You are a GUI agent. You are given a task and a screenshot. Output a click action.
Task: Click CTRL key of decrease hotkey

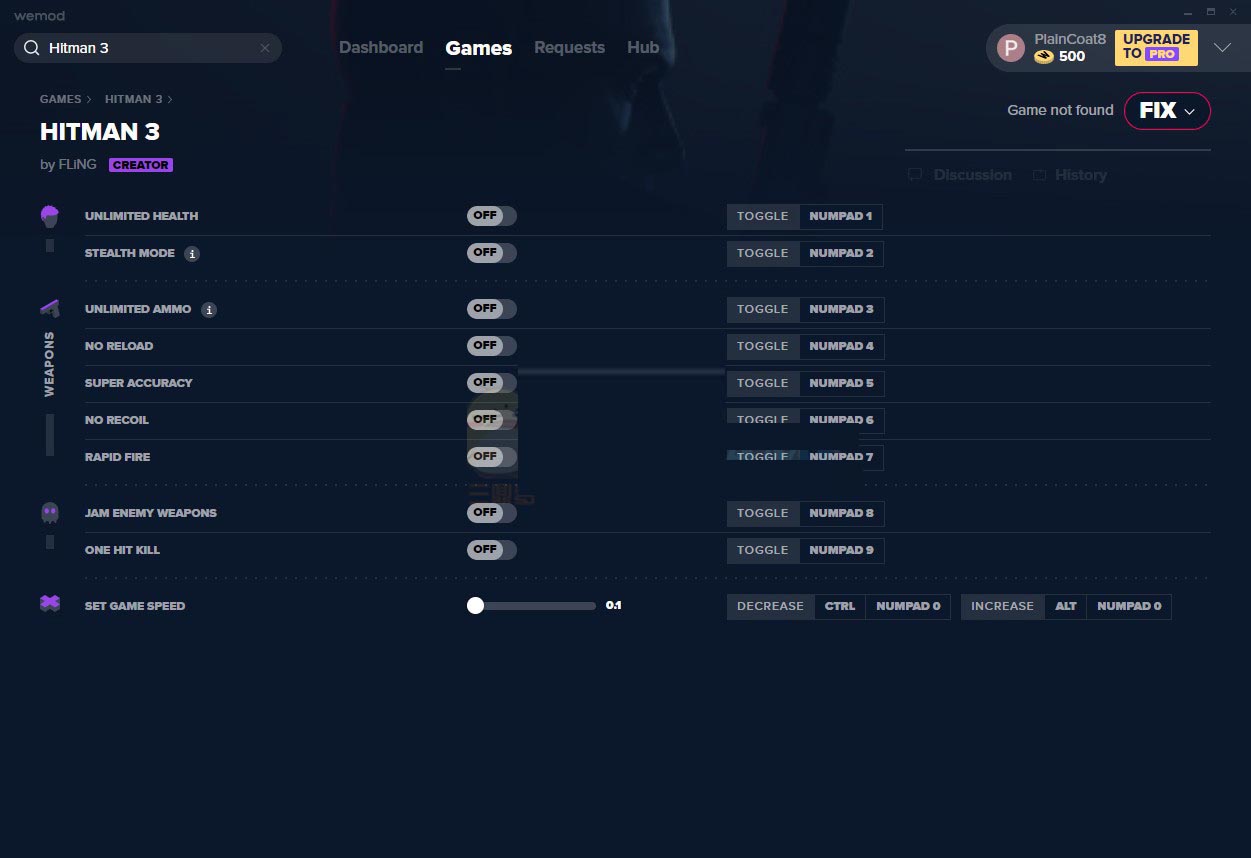(840, 607)
